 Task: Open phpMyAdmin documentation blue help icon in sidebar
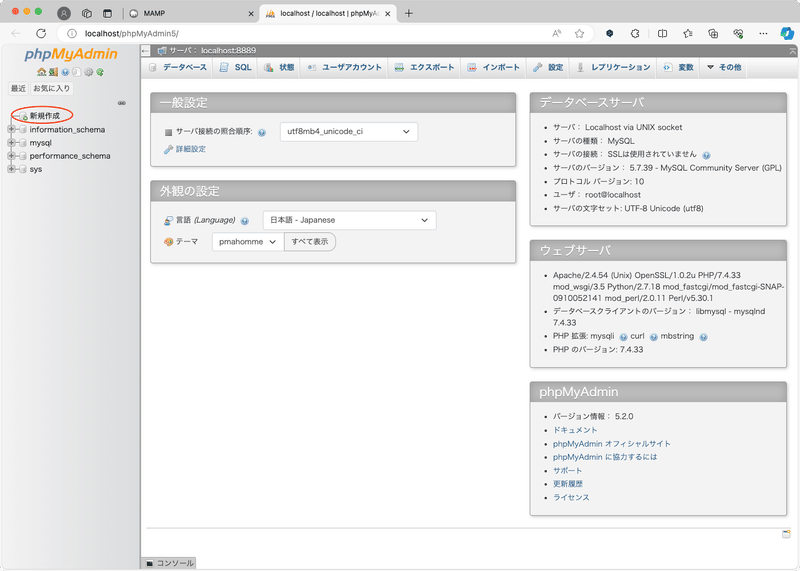pyautogui.click(x=65, y=72)
